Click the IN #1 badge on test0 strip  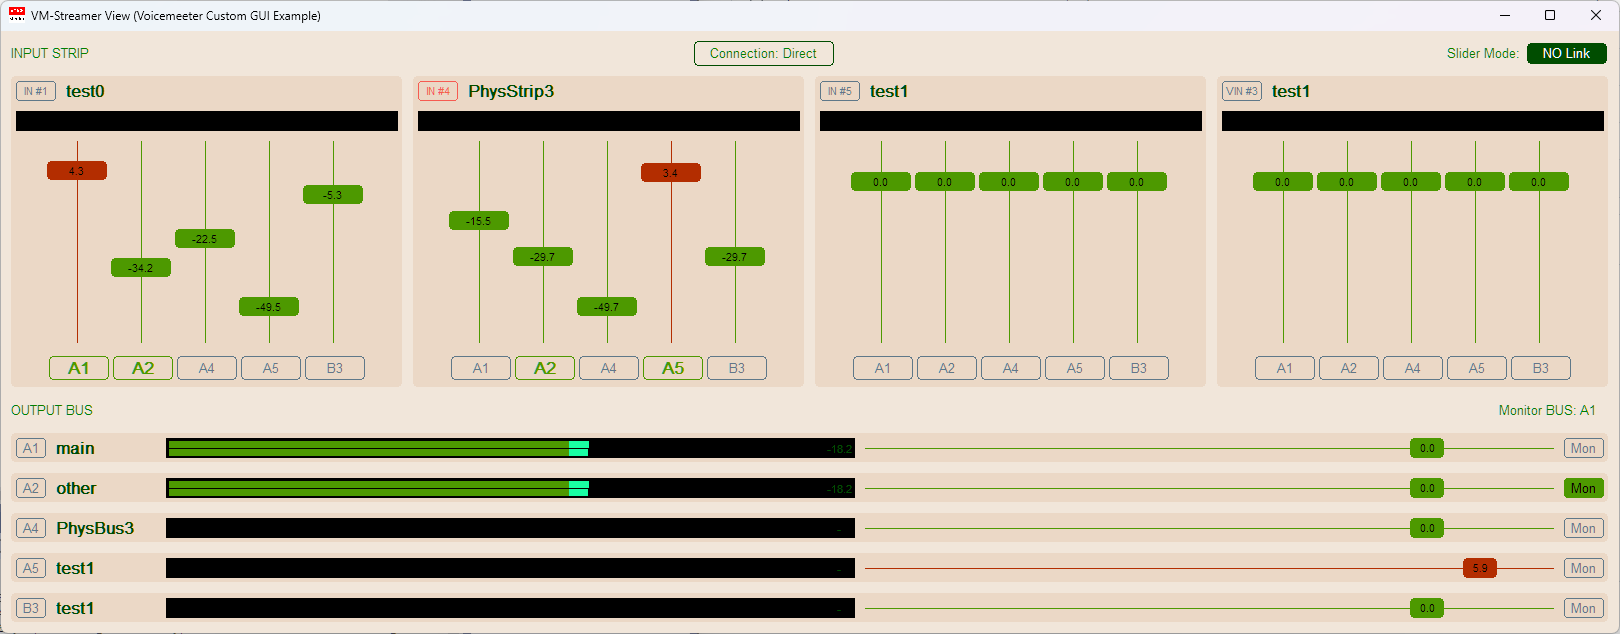tap(36, 91)
